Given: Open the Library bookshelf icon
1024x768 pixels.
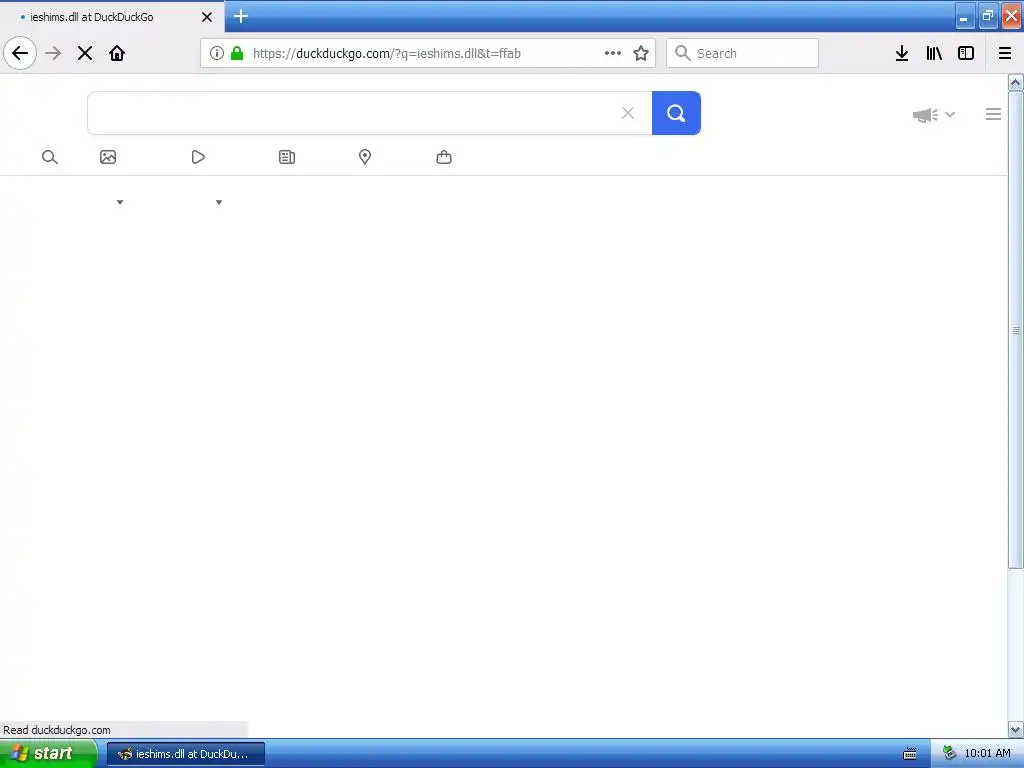Looking at the screenshot, I should click(x=934, y=53).
